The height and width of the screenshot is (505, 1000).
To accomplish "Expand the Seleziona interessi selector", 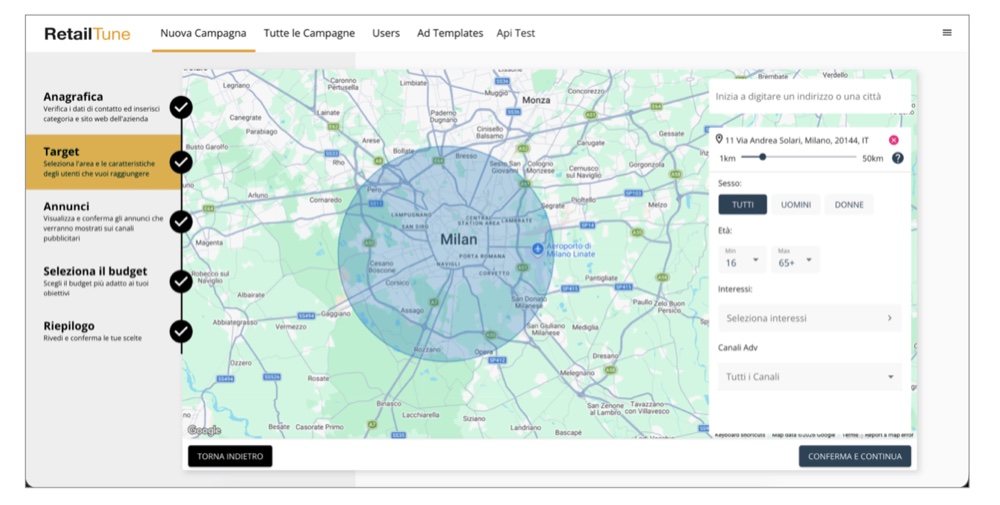I will click(x=809, y=318).
